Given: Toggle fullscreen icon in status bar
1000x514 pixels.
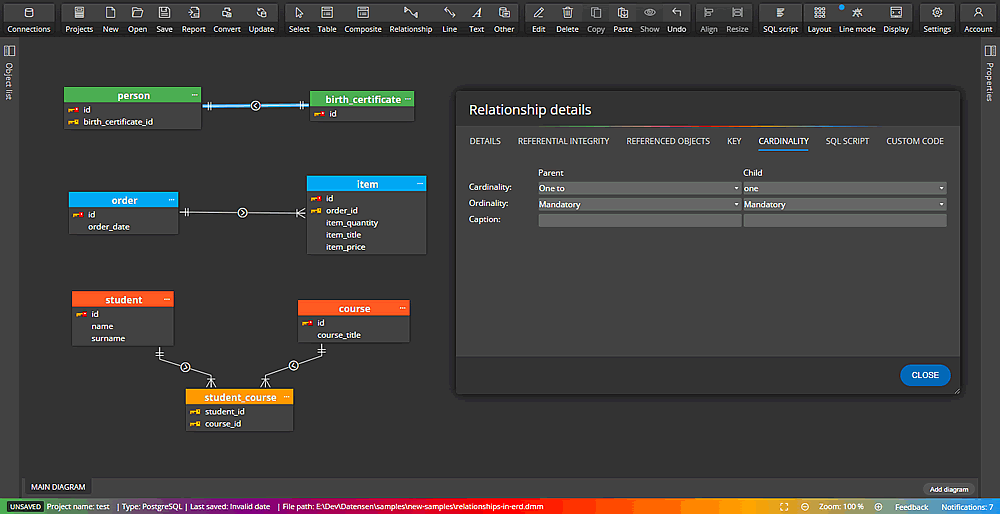Looking at the screenshot, I should 784,507.
